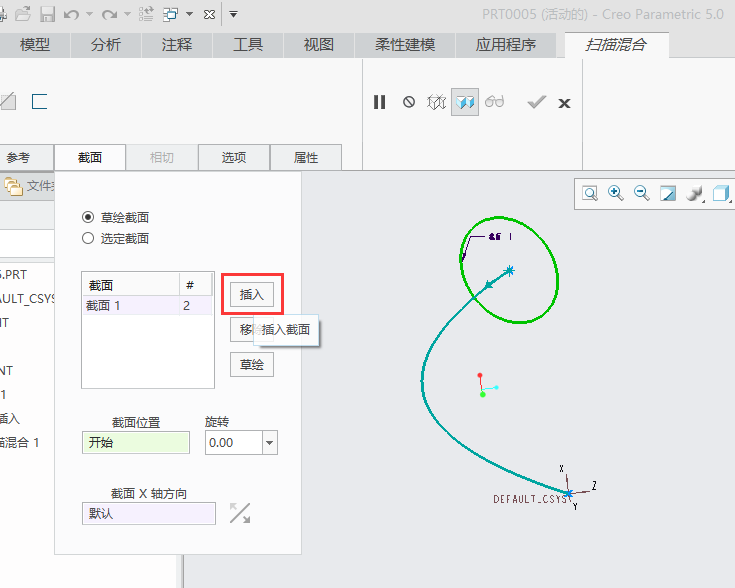Image resolution: width=735 pixels, height=588 pixels.
Task: Click the 截面 X 轴方向 field showing 默认
Action: (x=149, y=513)
